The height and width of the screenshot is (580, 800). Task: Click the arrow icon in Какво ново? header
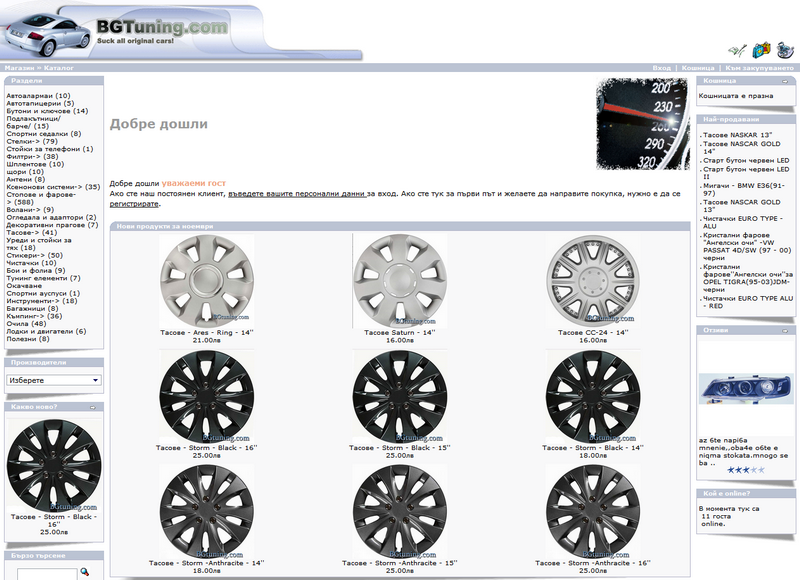[x=93, y=407]
